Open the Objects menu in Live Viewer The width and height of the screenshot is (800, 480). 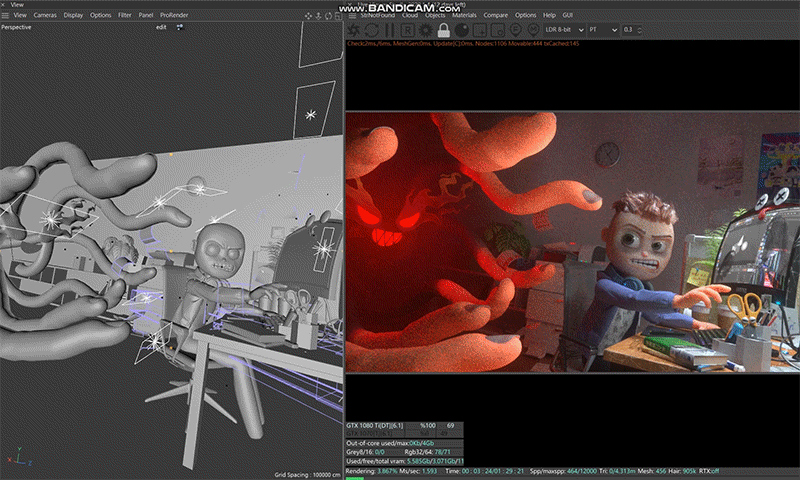[x=435, y=15]
